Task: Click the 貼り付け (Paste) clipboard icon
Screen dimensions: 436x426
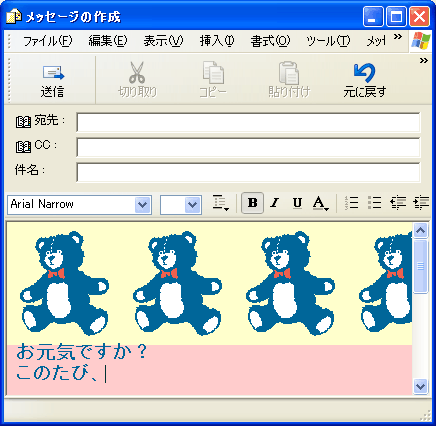Action: [x=289, y=73]
